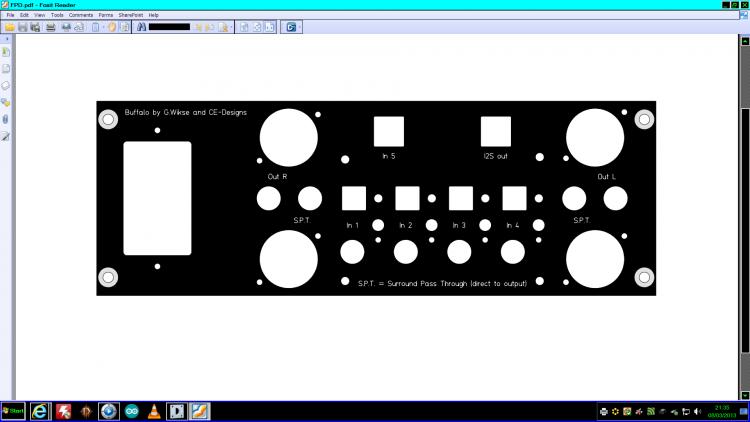Click the fit page toolbar icon
The height and width of the screenshot is (422, 750).
tap(244, 27)
